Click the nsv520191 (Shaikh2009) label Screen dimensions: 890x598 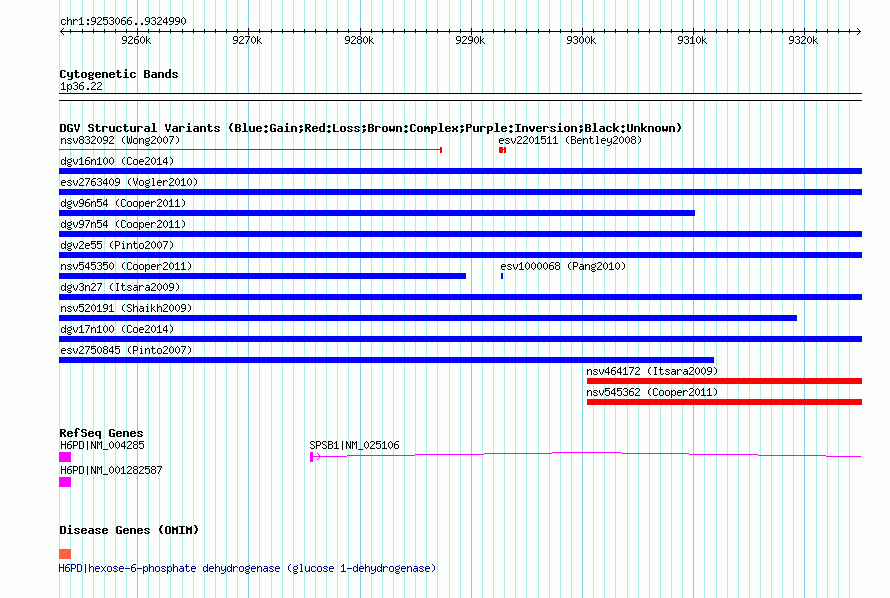point(126,308)
